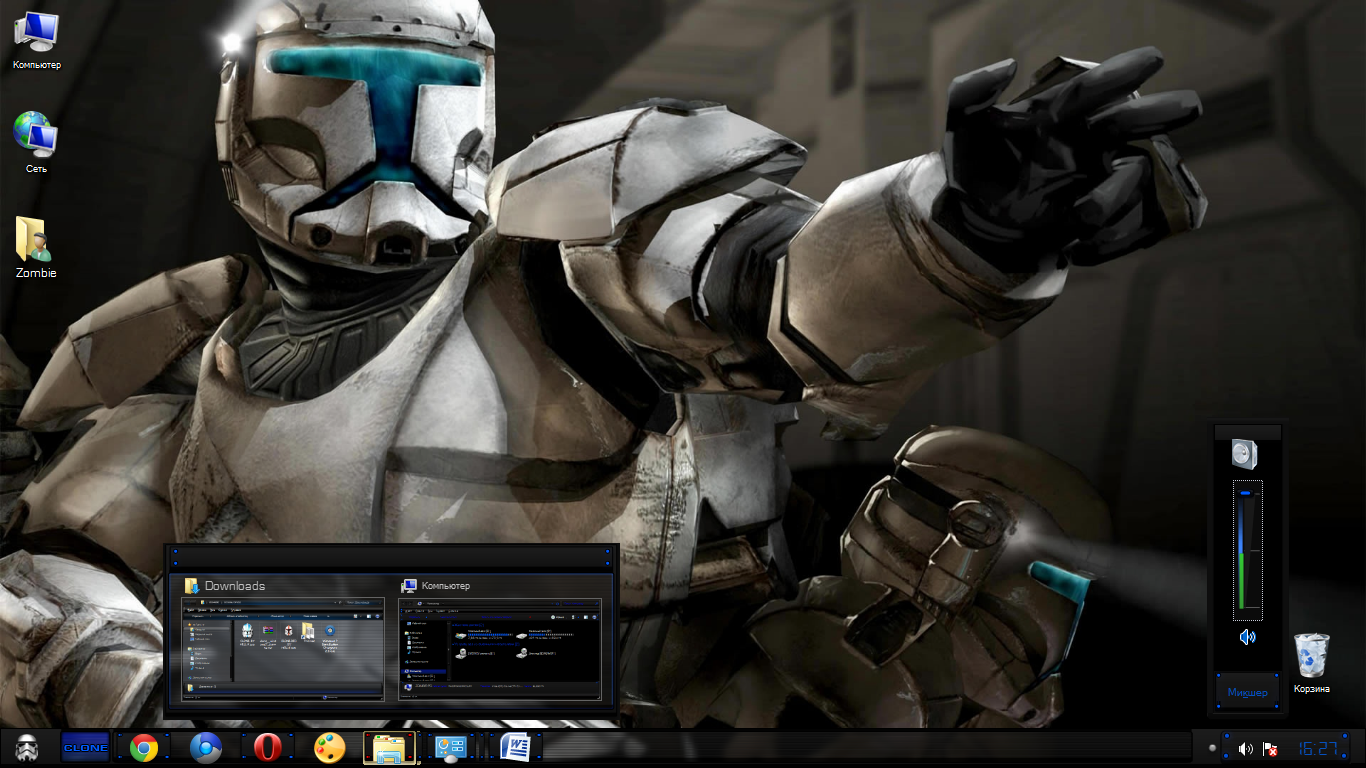Open the paint palette app icon

[x=329, y=747]
